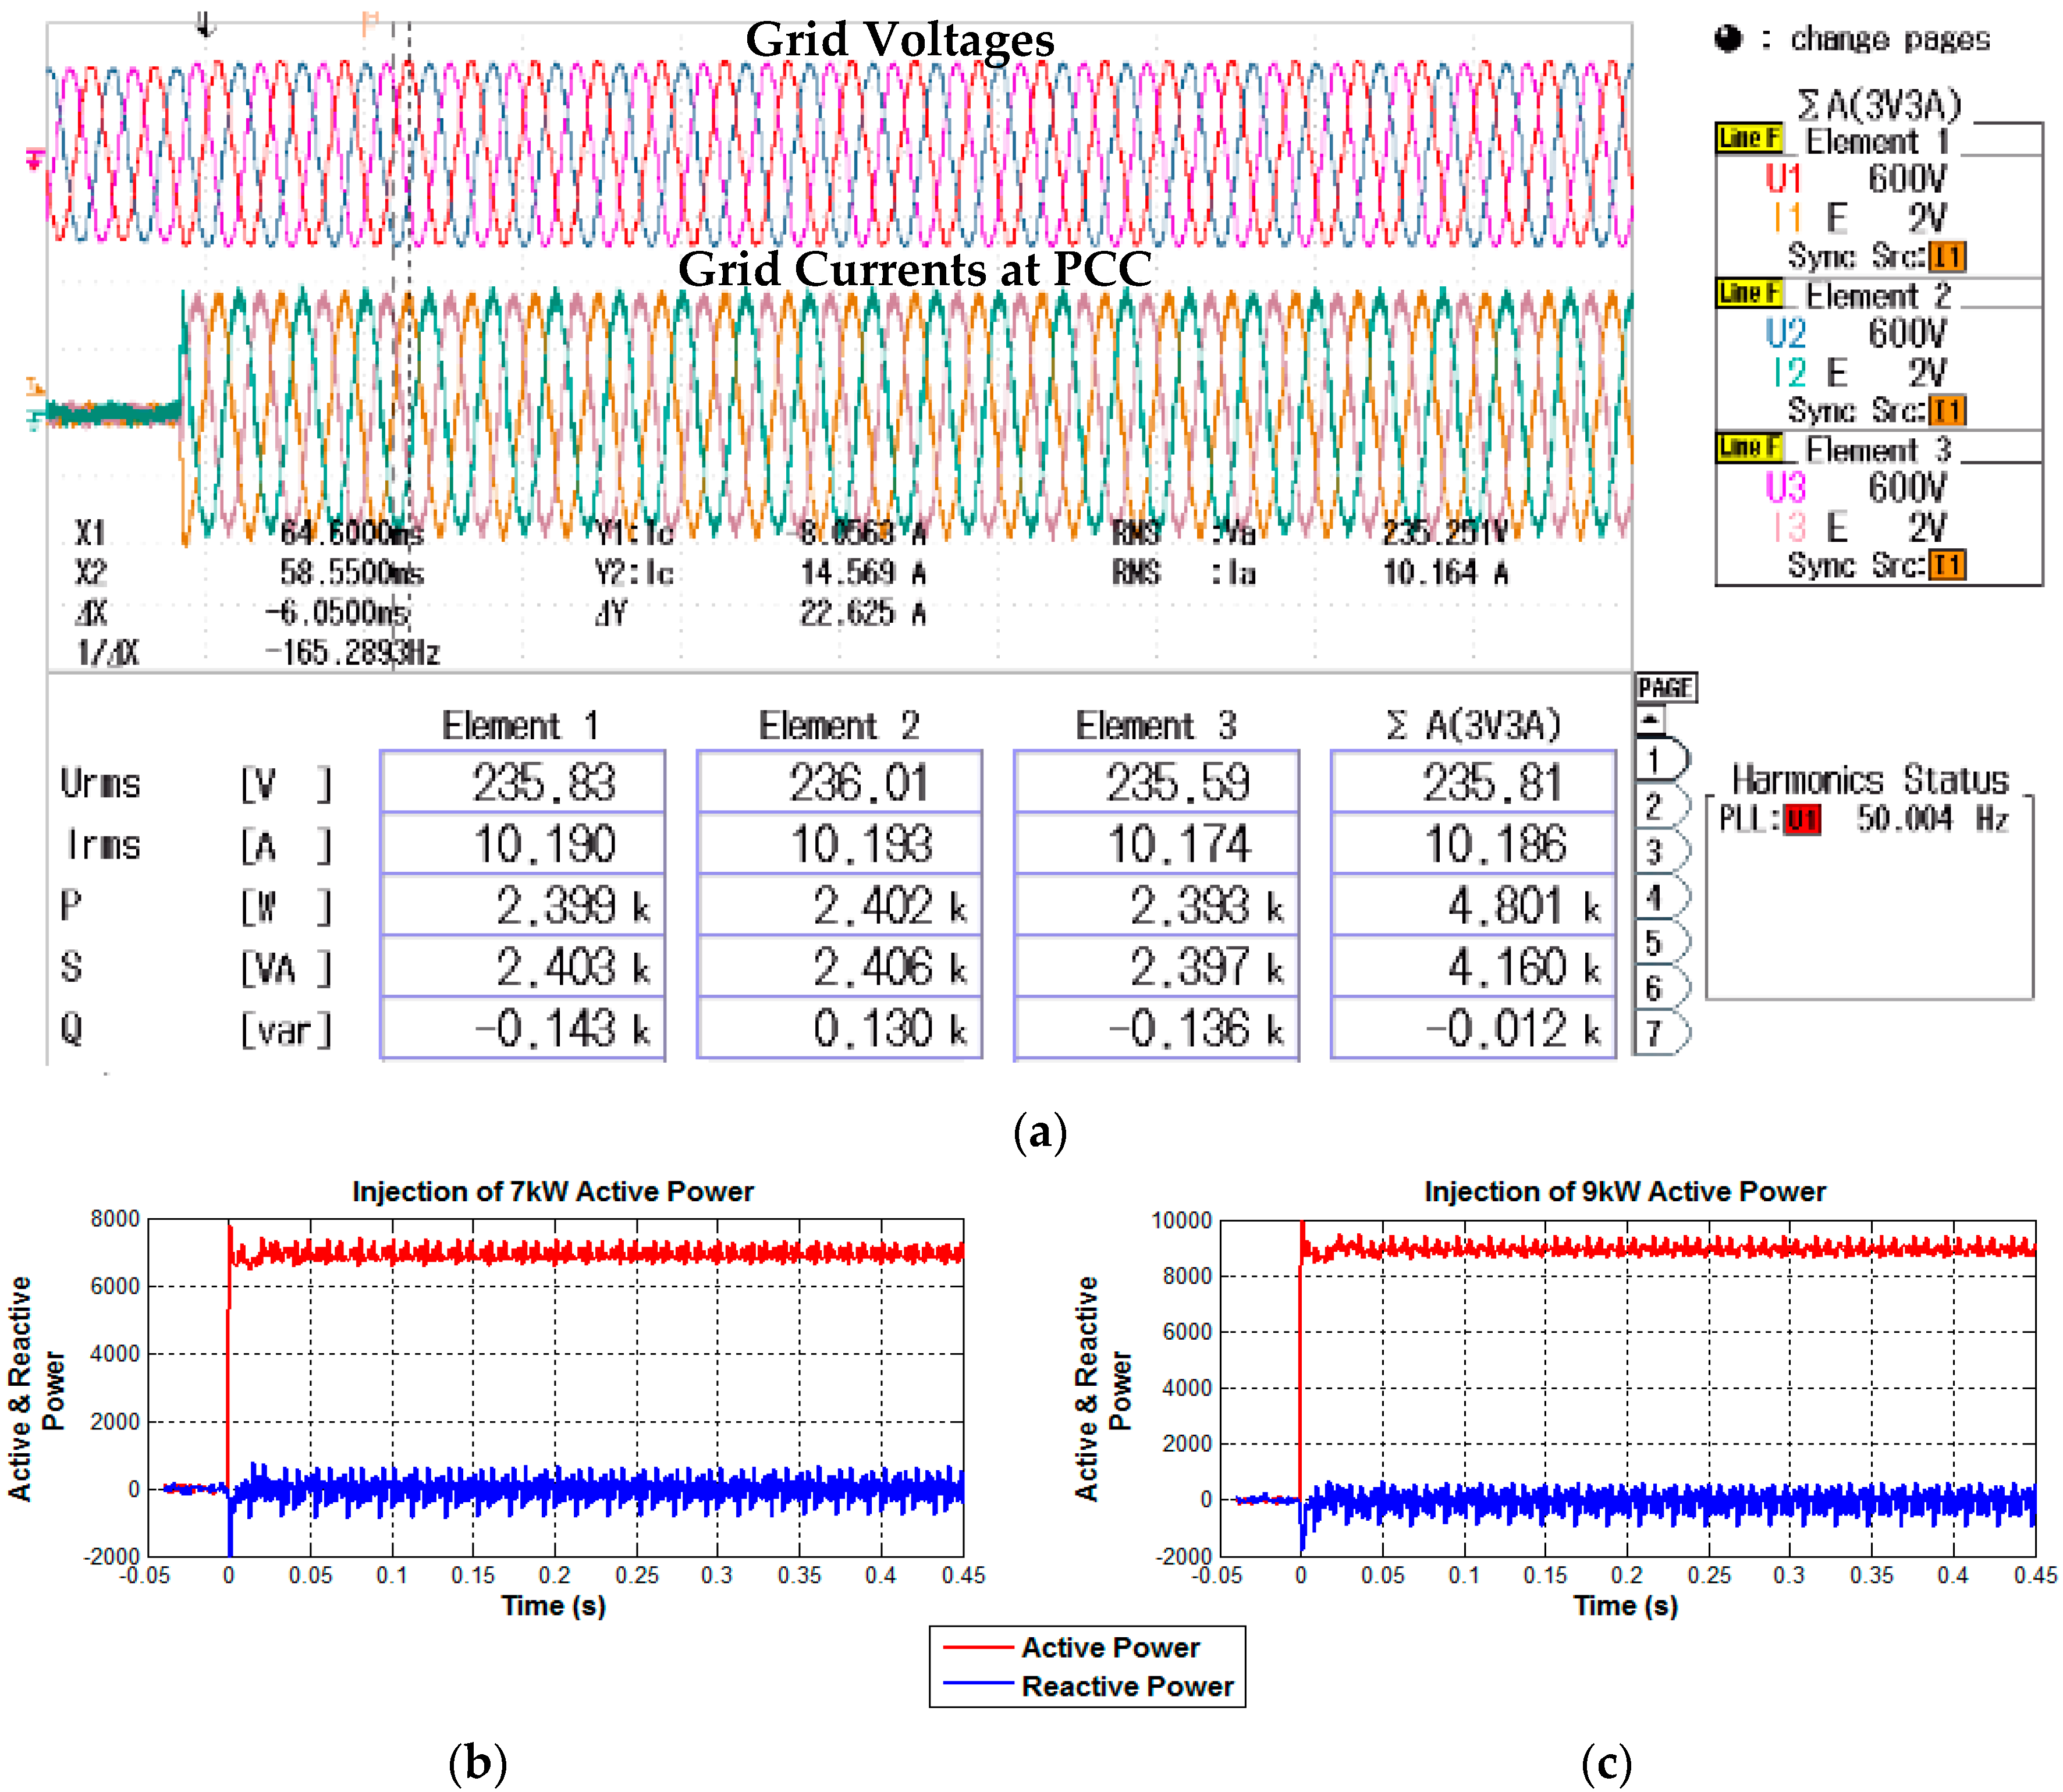Switch to page 2 tab
Viewport: 2063px width, 1792px height.
pos(1657,806)
